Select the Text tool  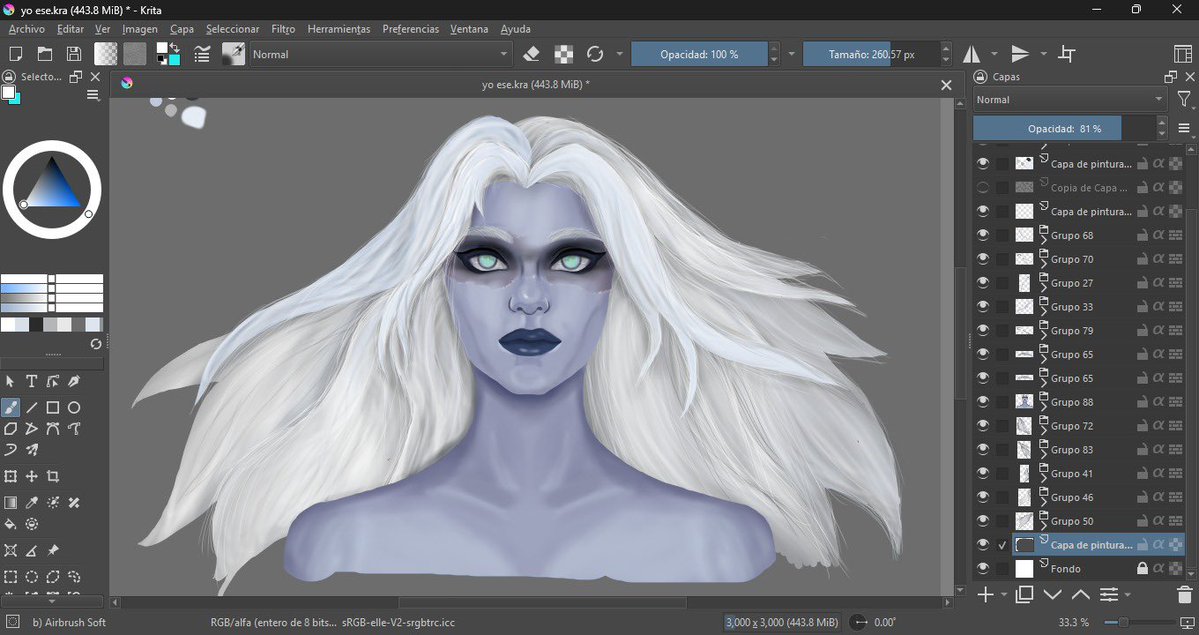coord(31,380)
